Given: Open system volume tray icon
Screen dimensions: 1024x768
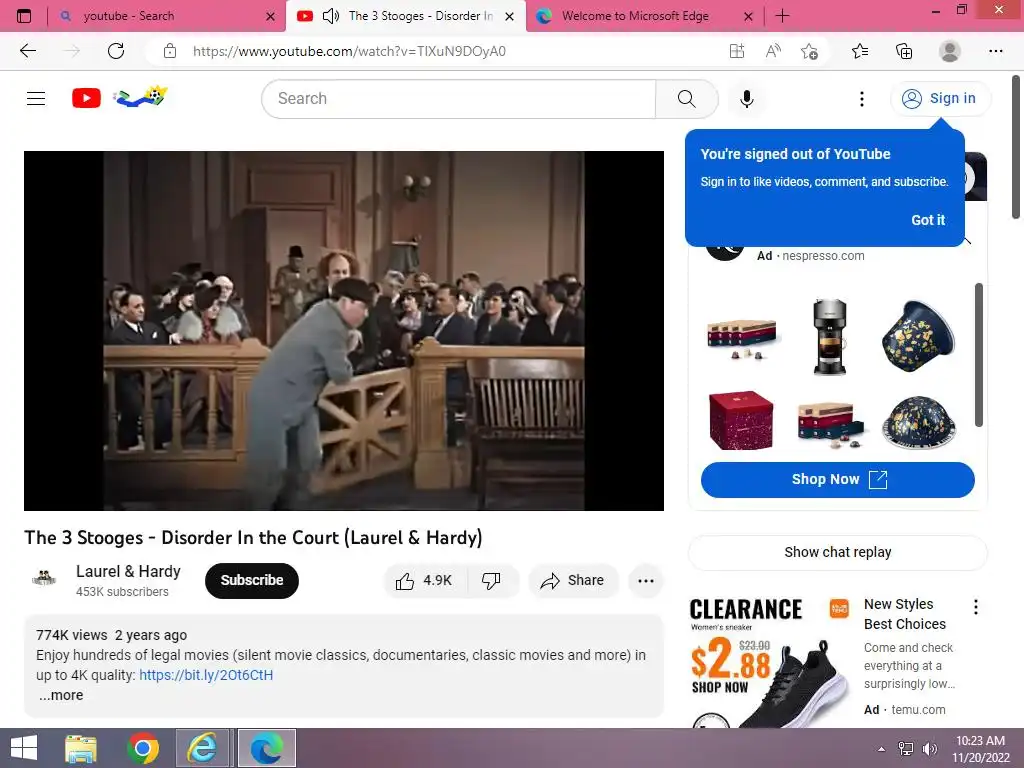Looking at the screenshot, I should click(x=930, y=749).
